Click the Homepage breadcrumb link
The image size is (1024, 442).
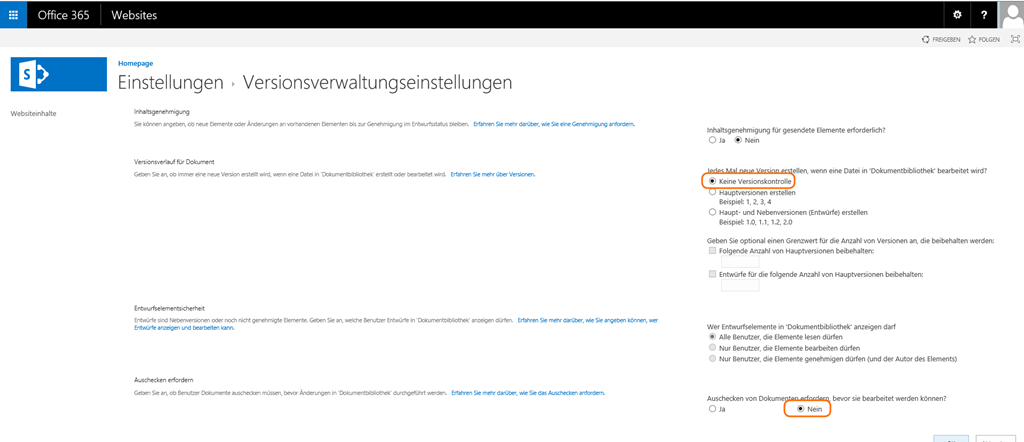point(135,63)
